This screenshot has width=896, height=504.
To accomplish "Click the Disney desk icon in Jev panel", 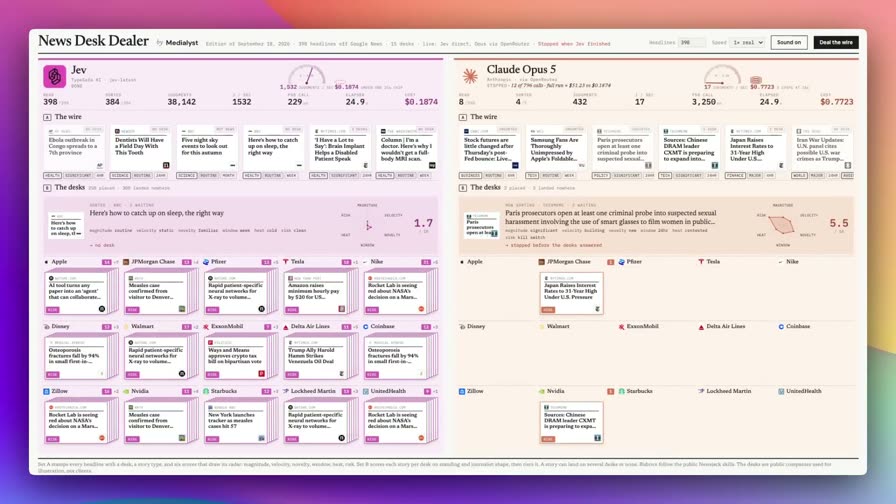I will coord(46,327).
